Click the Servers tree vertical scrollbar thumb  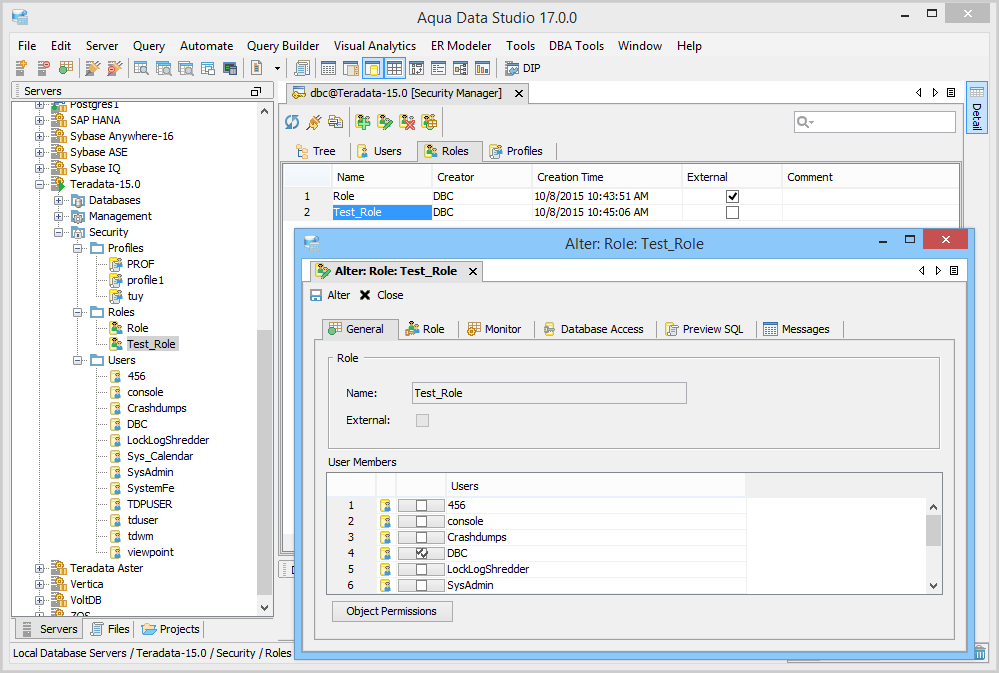(x=264, y=461)
